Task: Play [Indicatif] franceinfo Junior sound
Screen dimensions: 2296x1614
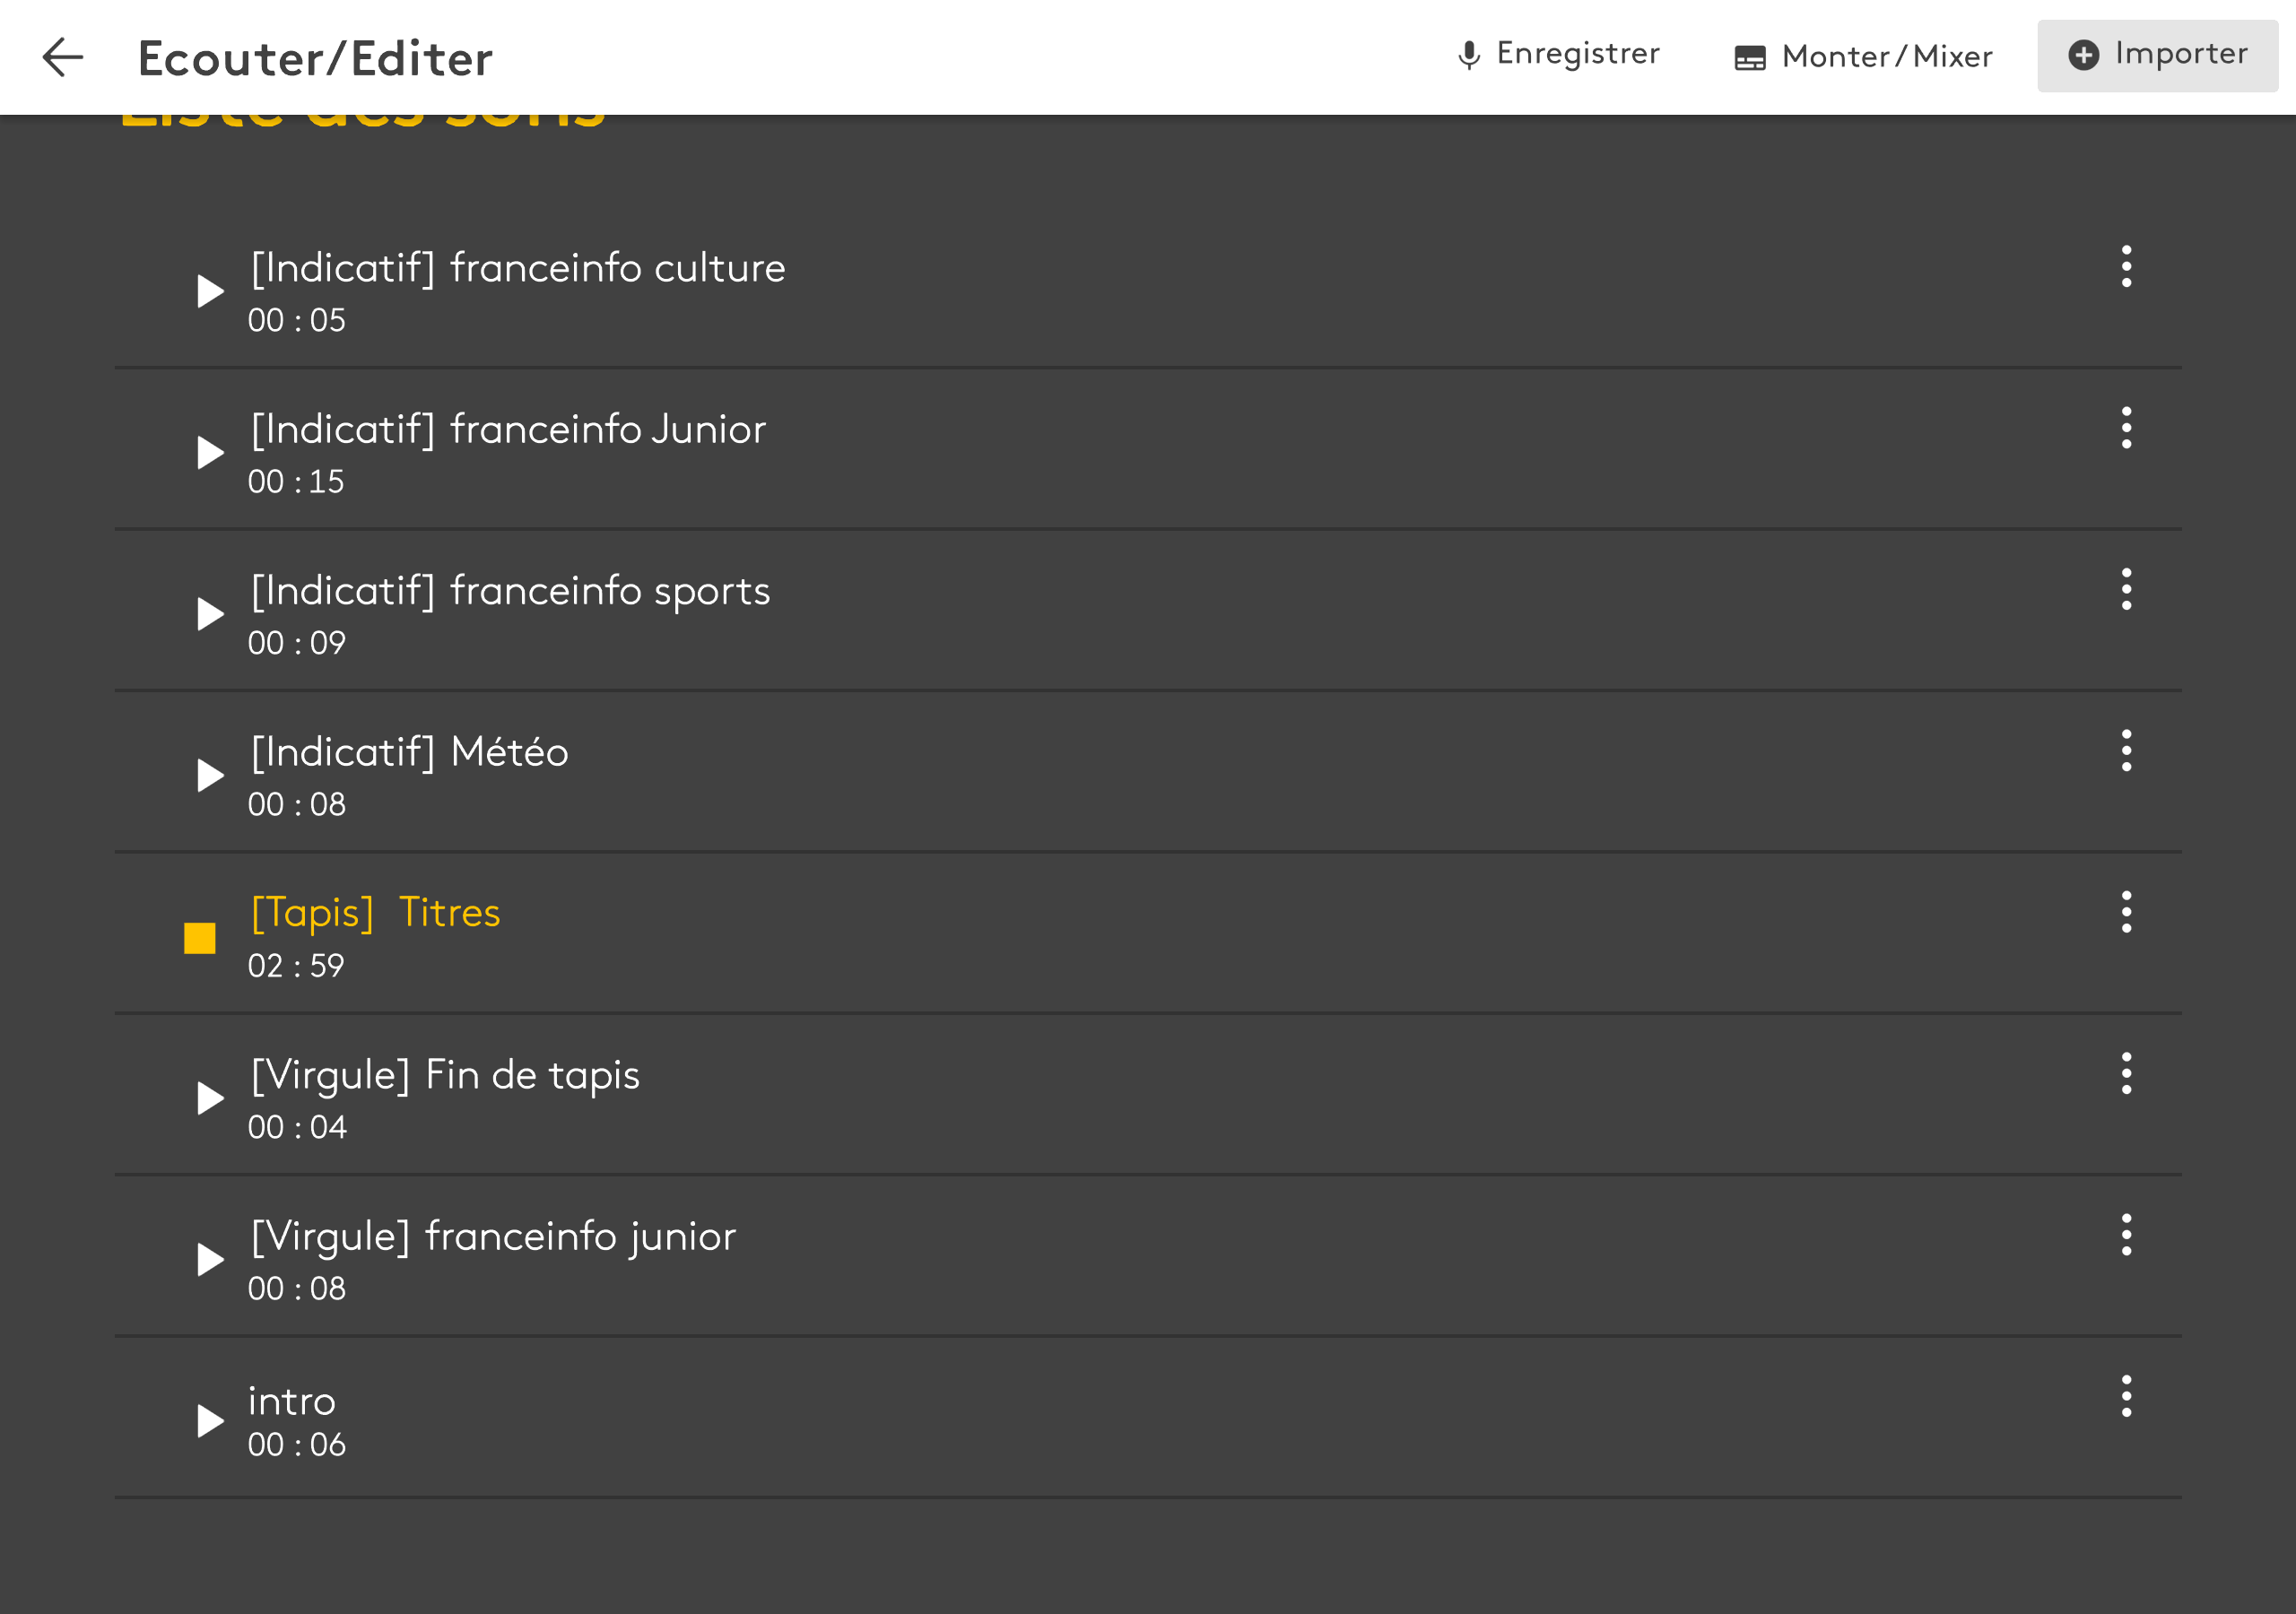Action: tap(210, 452)
